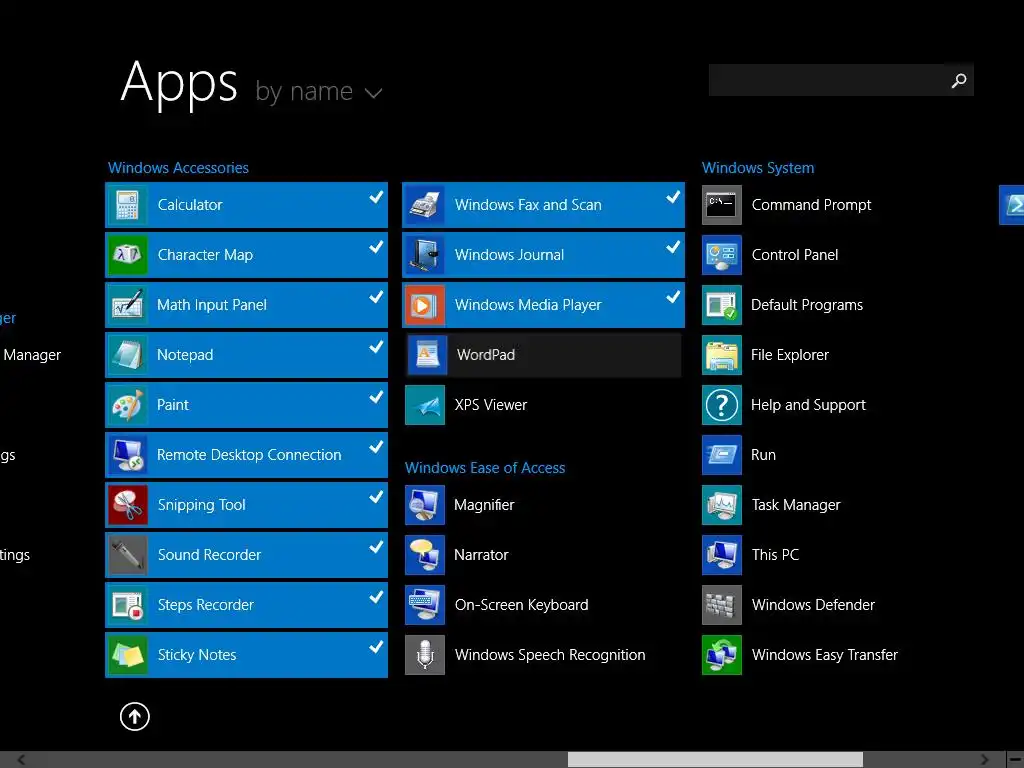The image size is (1024, 768).
Task: Click the XPS Viewer label text
Action: (491, 405)
